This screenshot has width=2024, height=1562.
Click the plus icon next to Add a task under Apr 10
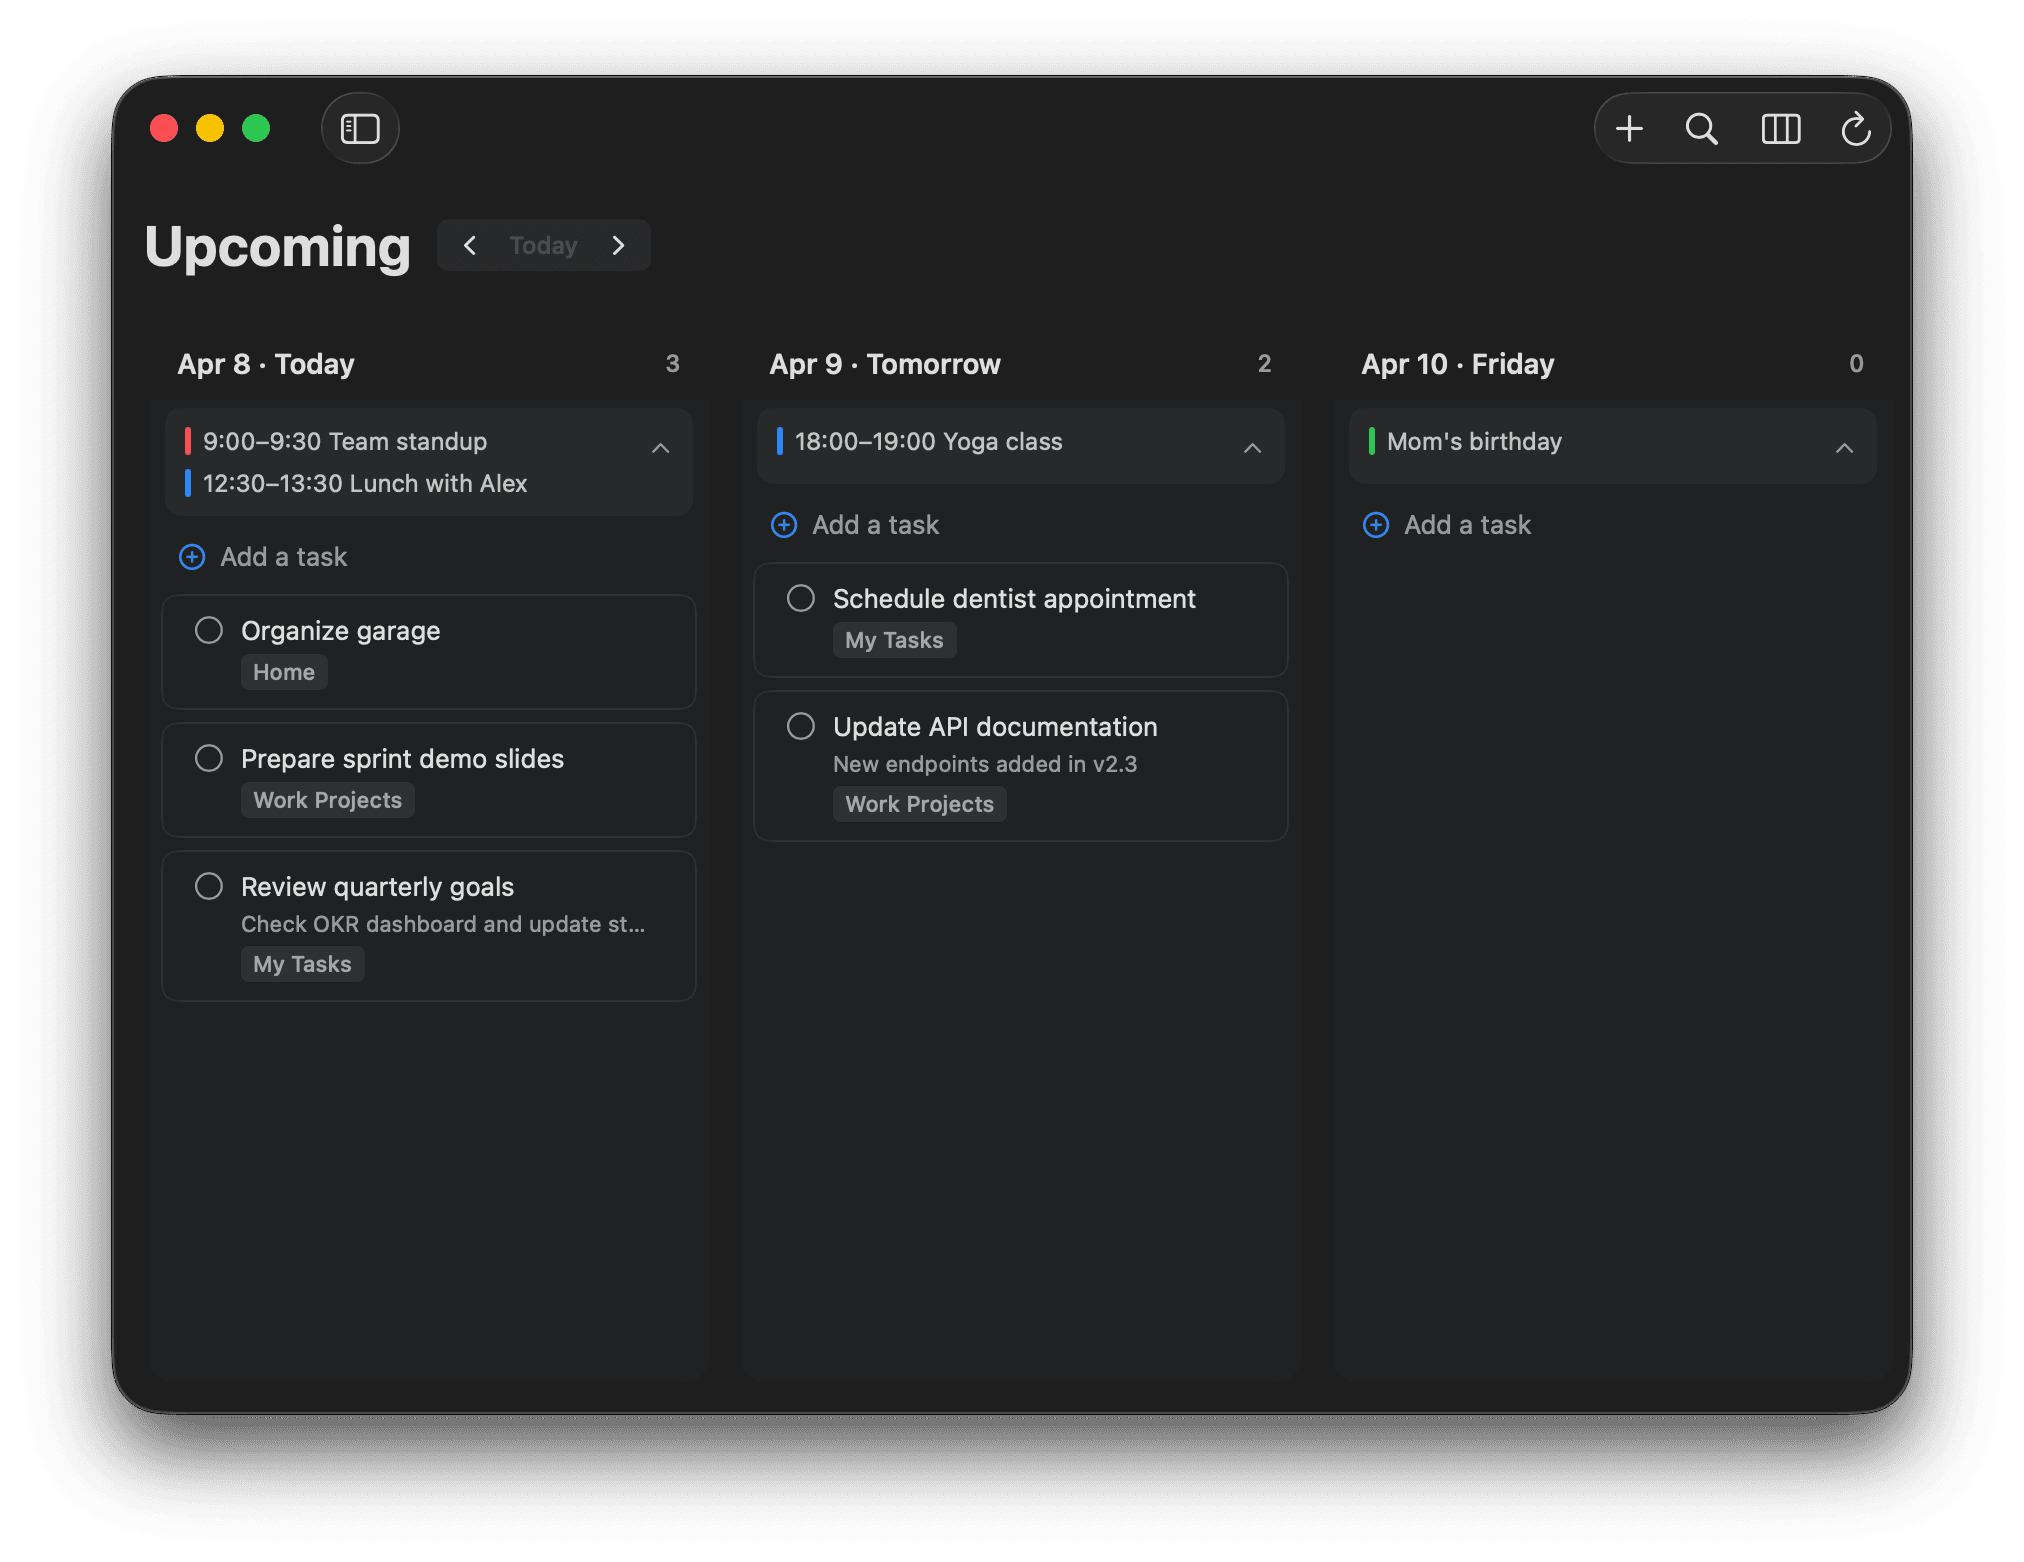tap(1376, 524)
